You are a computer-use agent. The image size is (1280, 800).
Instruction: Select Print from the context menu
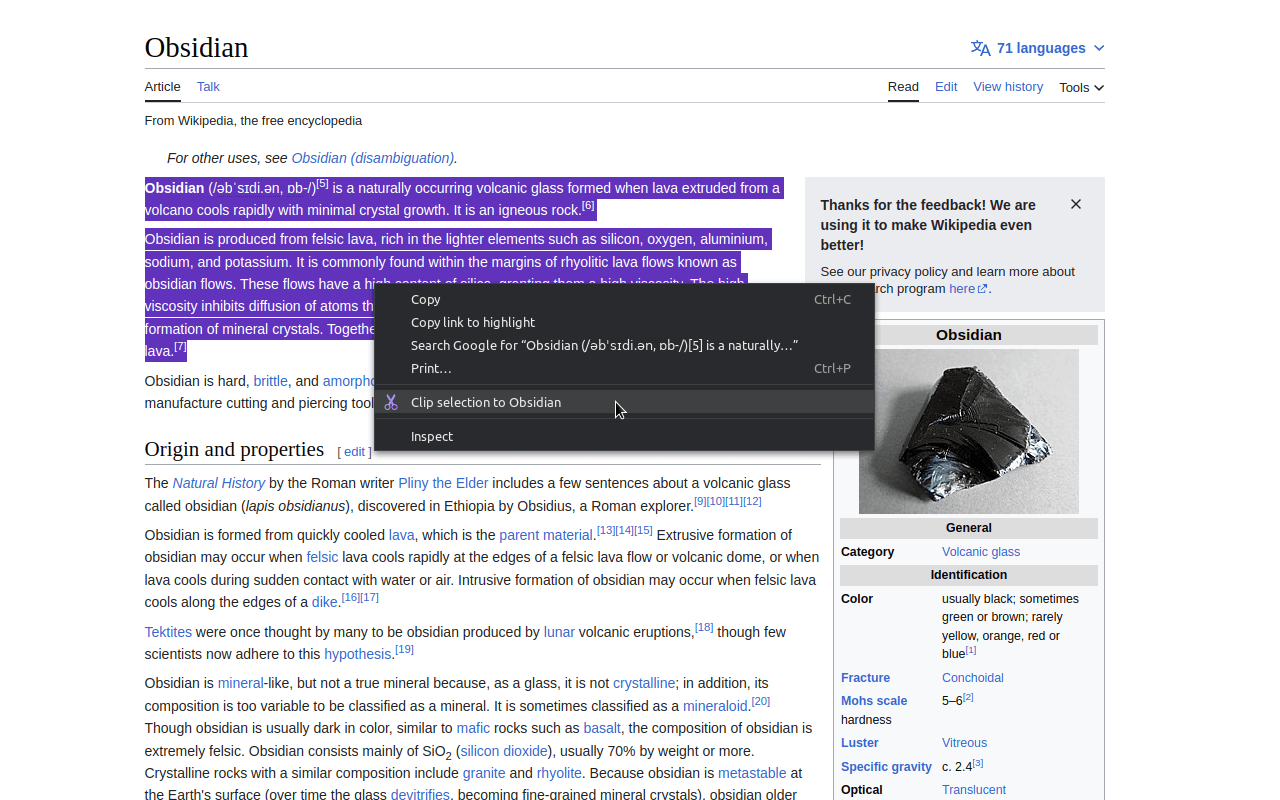coord(430,368)
